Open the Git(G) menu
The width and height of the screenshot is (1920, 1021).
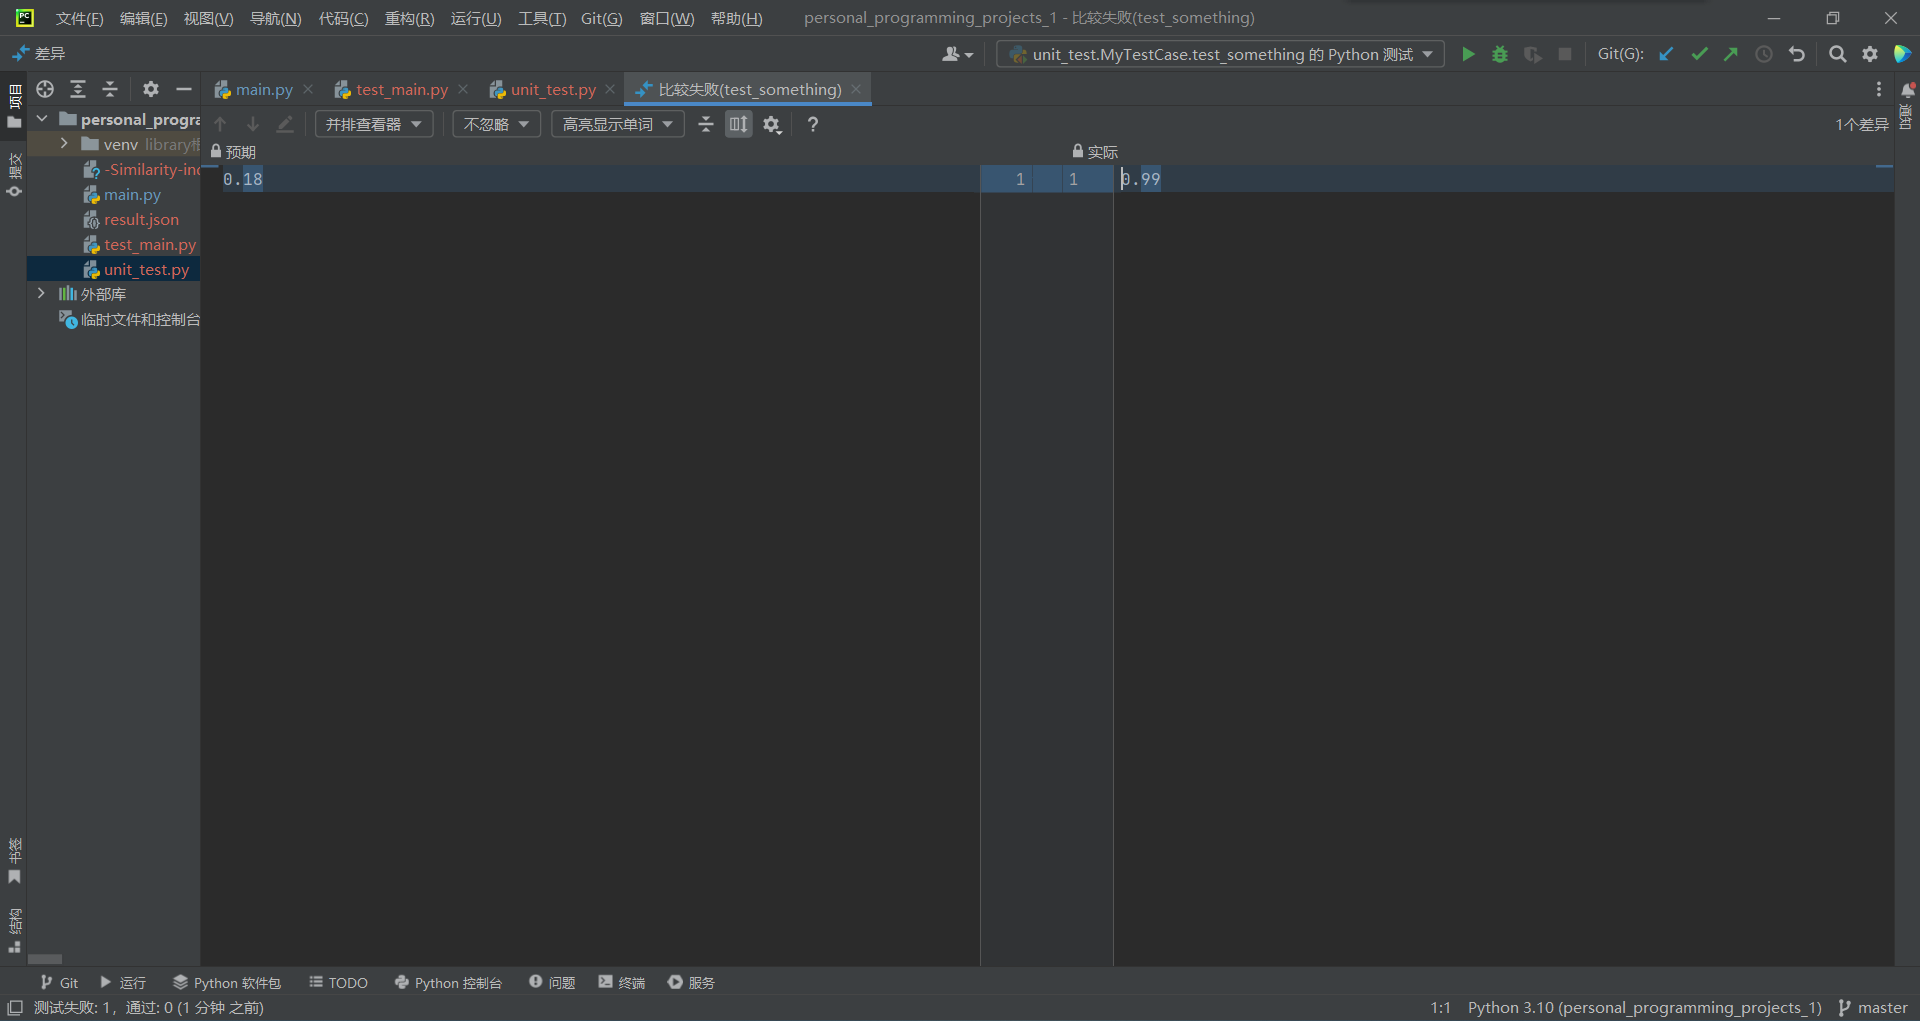602,18
